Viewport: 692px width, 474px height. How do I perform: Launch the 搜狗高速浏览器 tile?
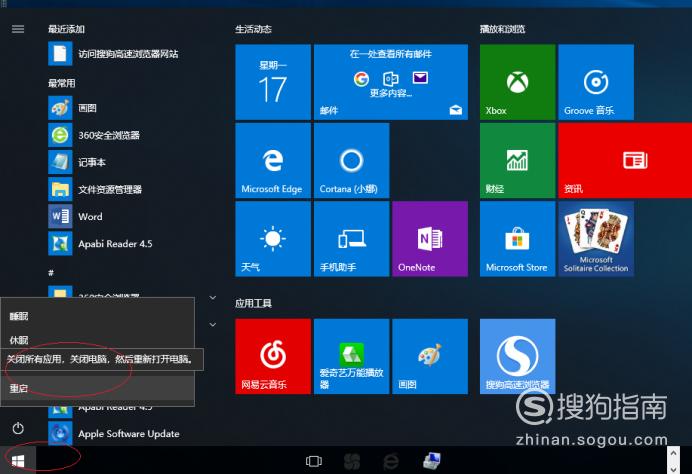517,356
